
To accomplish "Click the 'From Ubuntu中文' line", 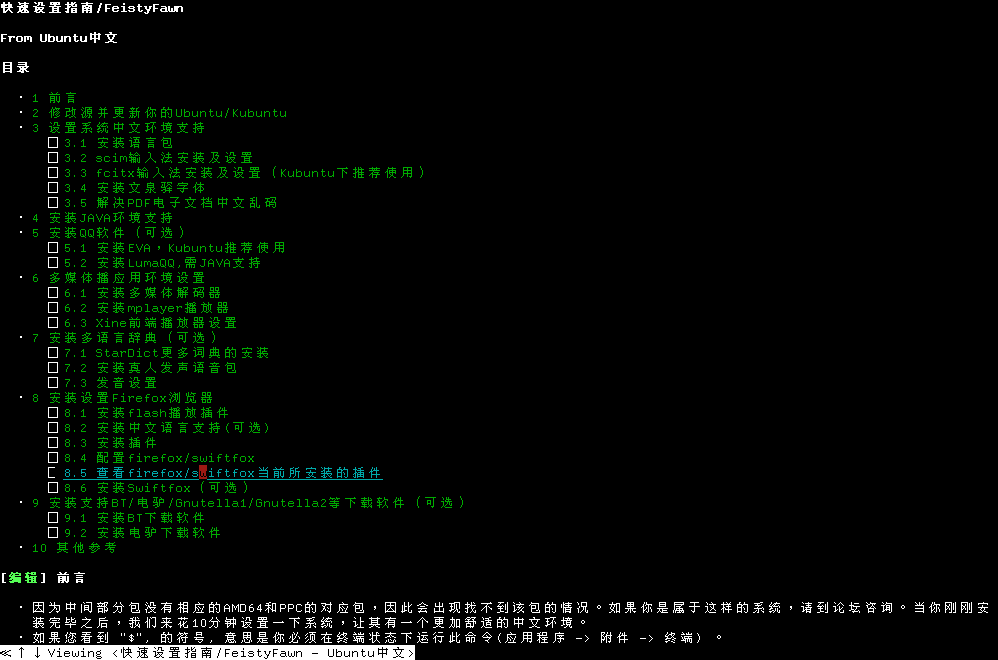I will [x=59, y=38].
